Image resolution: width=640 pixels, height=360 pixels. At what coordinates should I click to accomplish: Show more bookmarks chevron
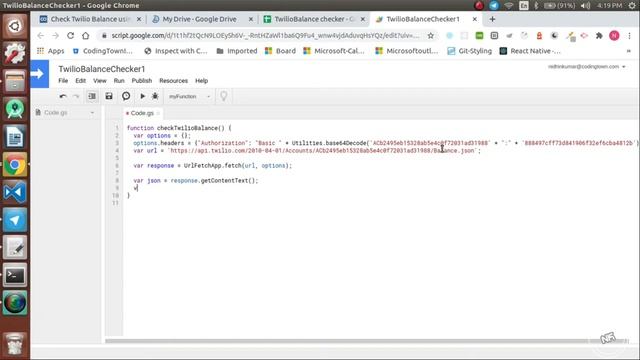[629, 51]
